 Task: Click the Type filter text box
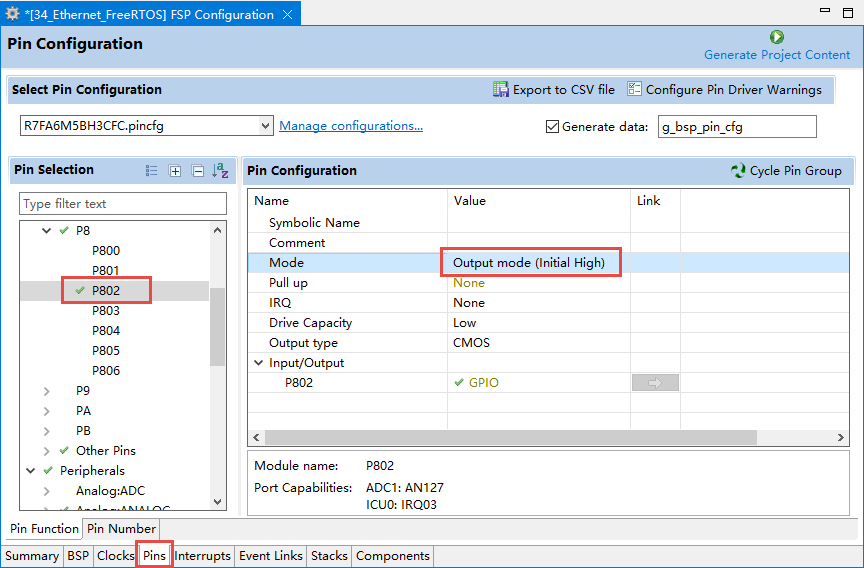pos(123,204)
